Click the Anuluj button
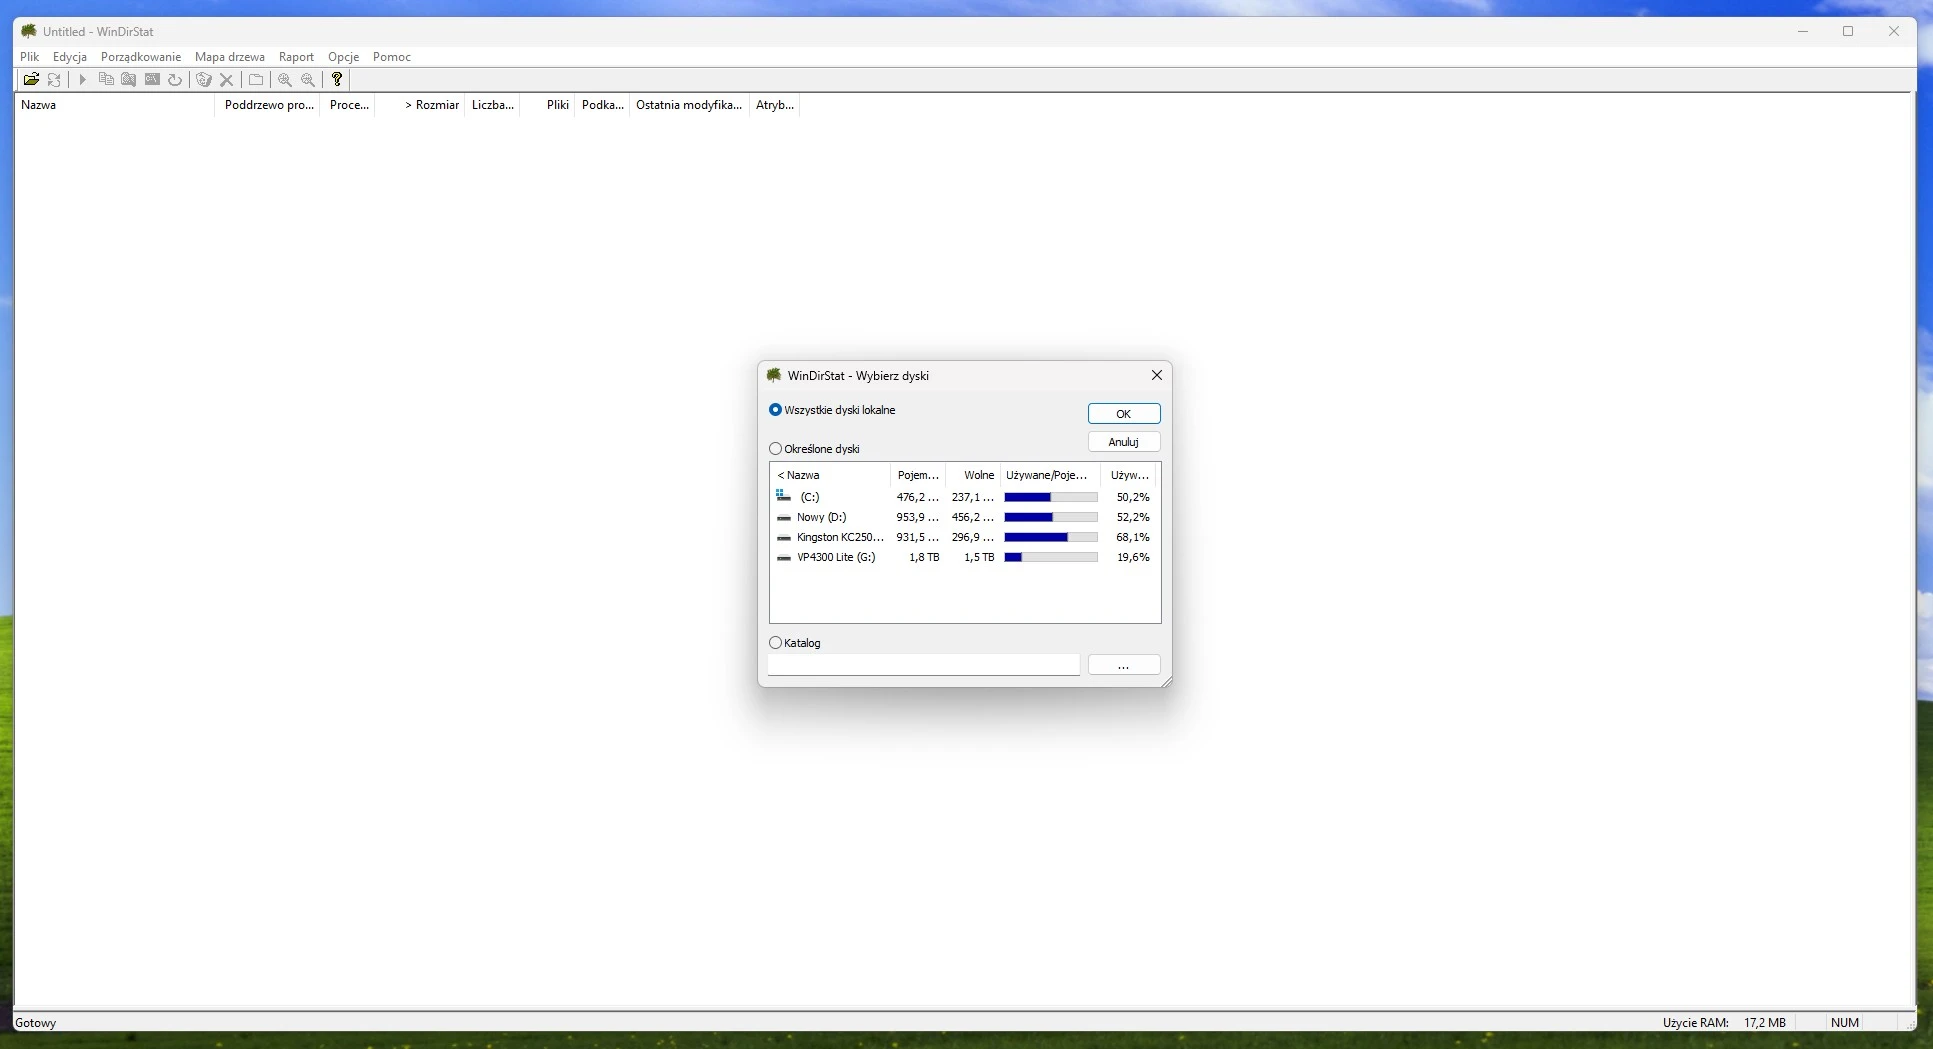The height and width of the screenshot is (1049, 1933). point(1124,441)
